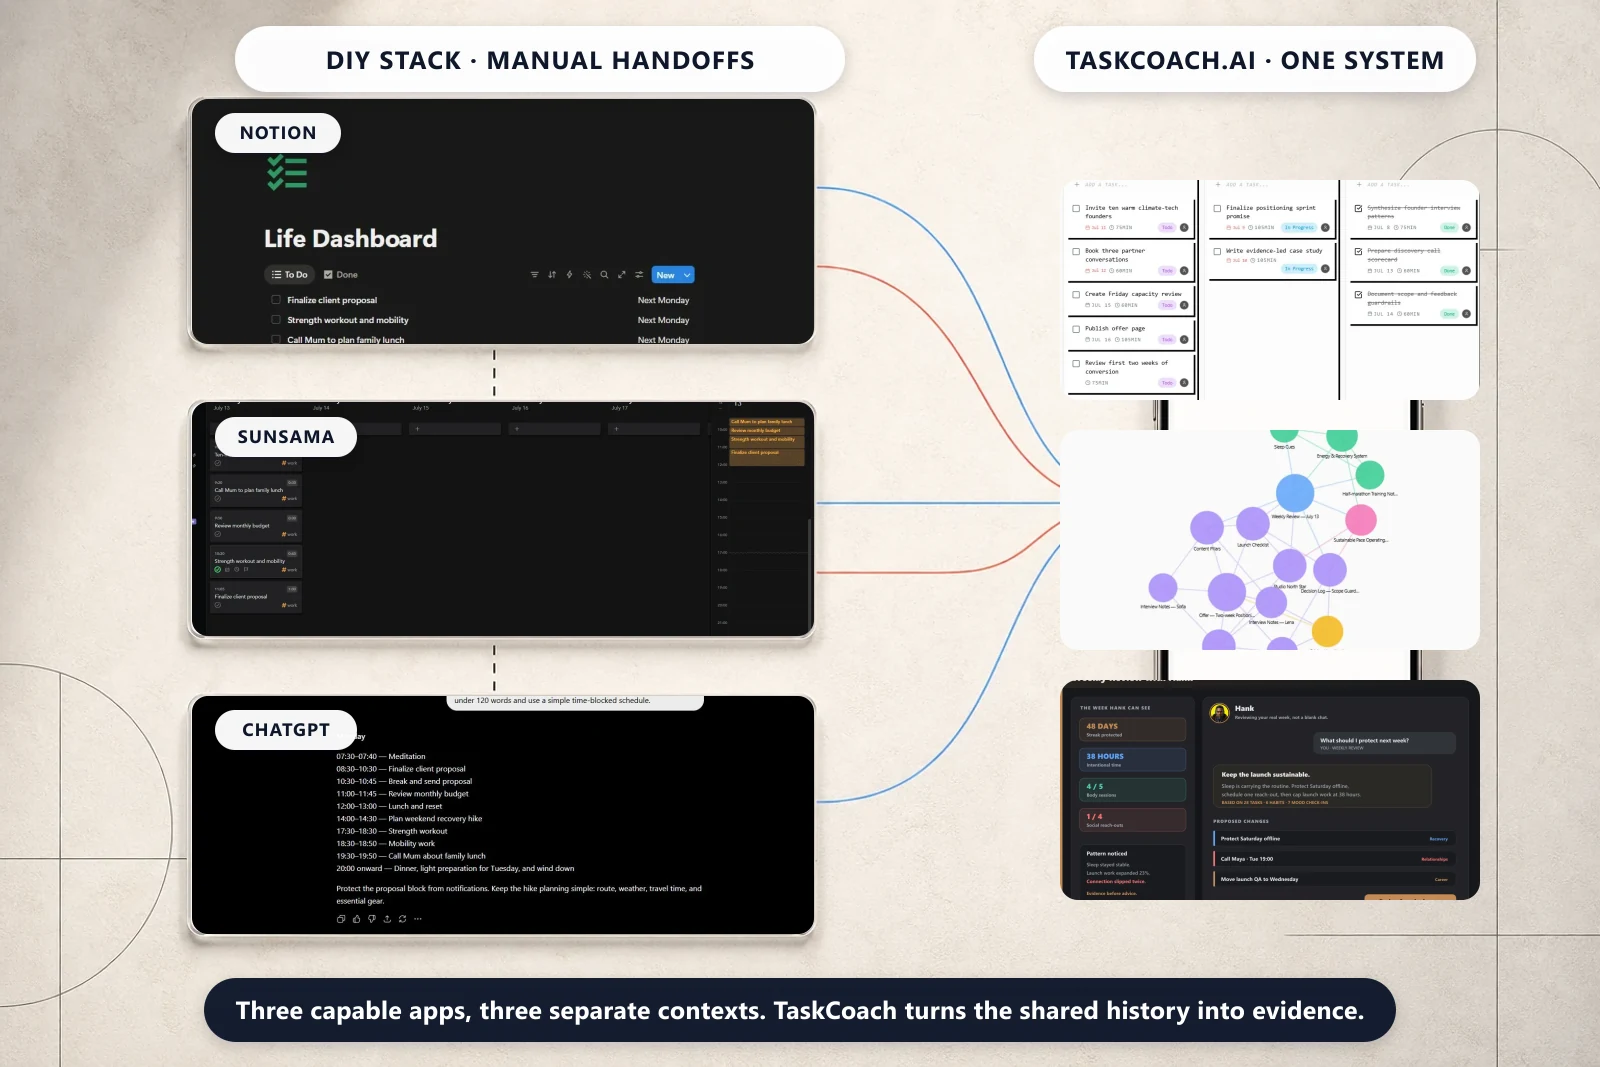Open the dropdown arrow beside Notion New button
This screenshot has height=1067, width=1600.
687,275
